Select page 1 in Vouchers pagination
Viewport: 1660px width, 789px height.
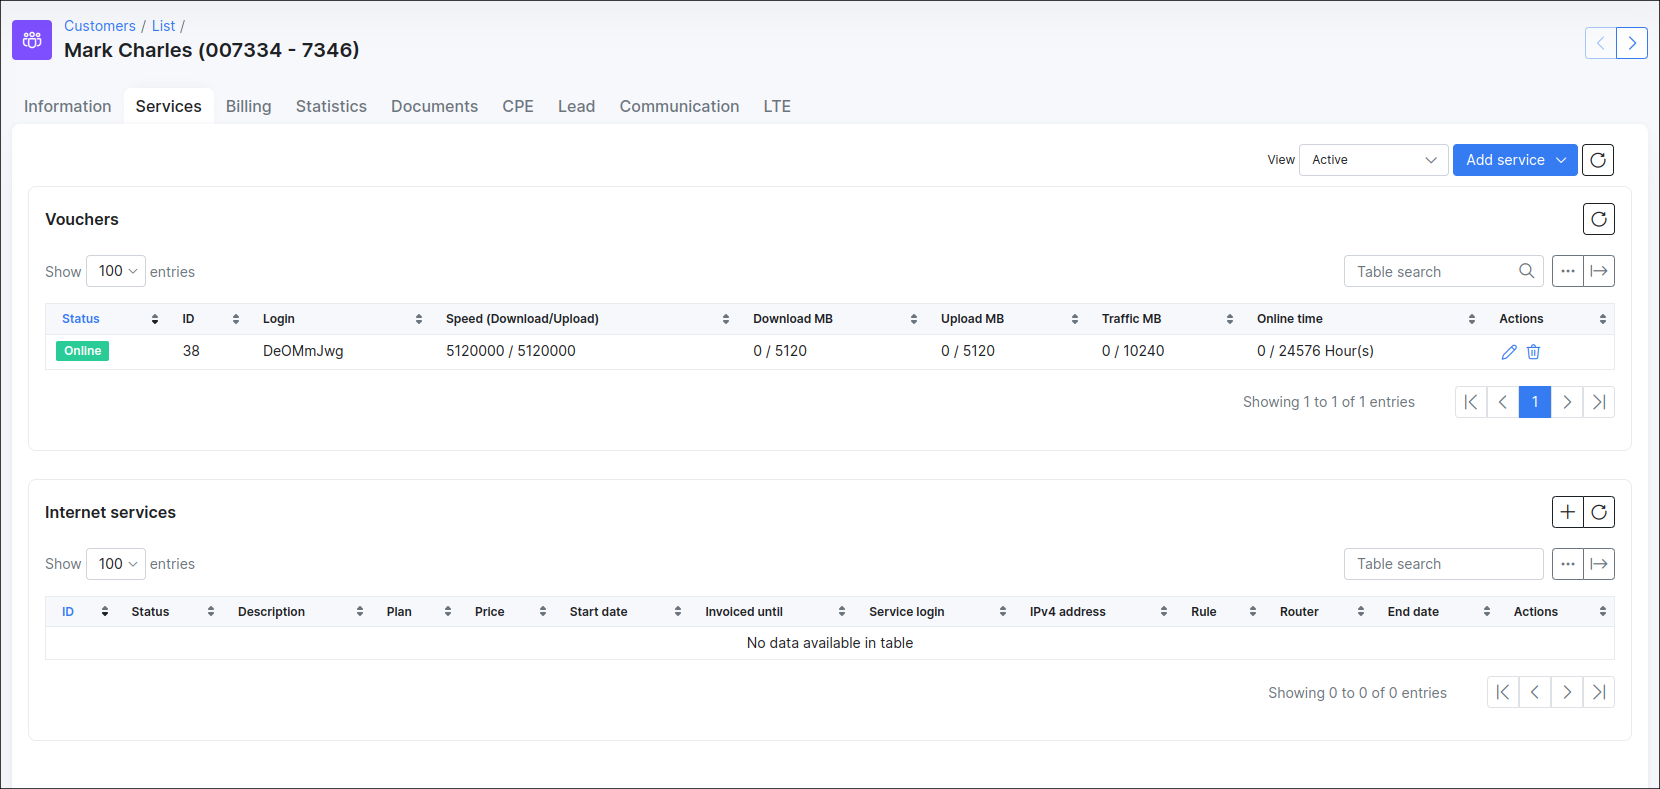[x=1534, y=402]
